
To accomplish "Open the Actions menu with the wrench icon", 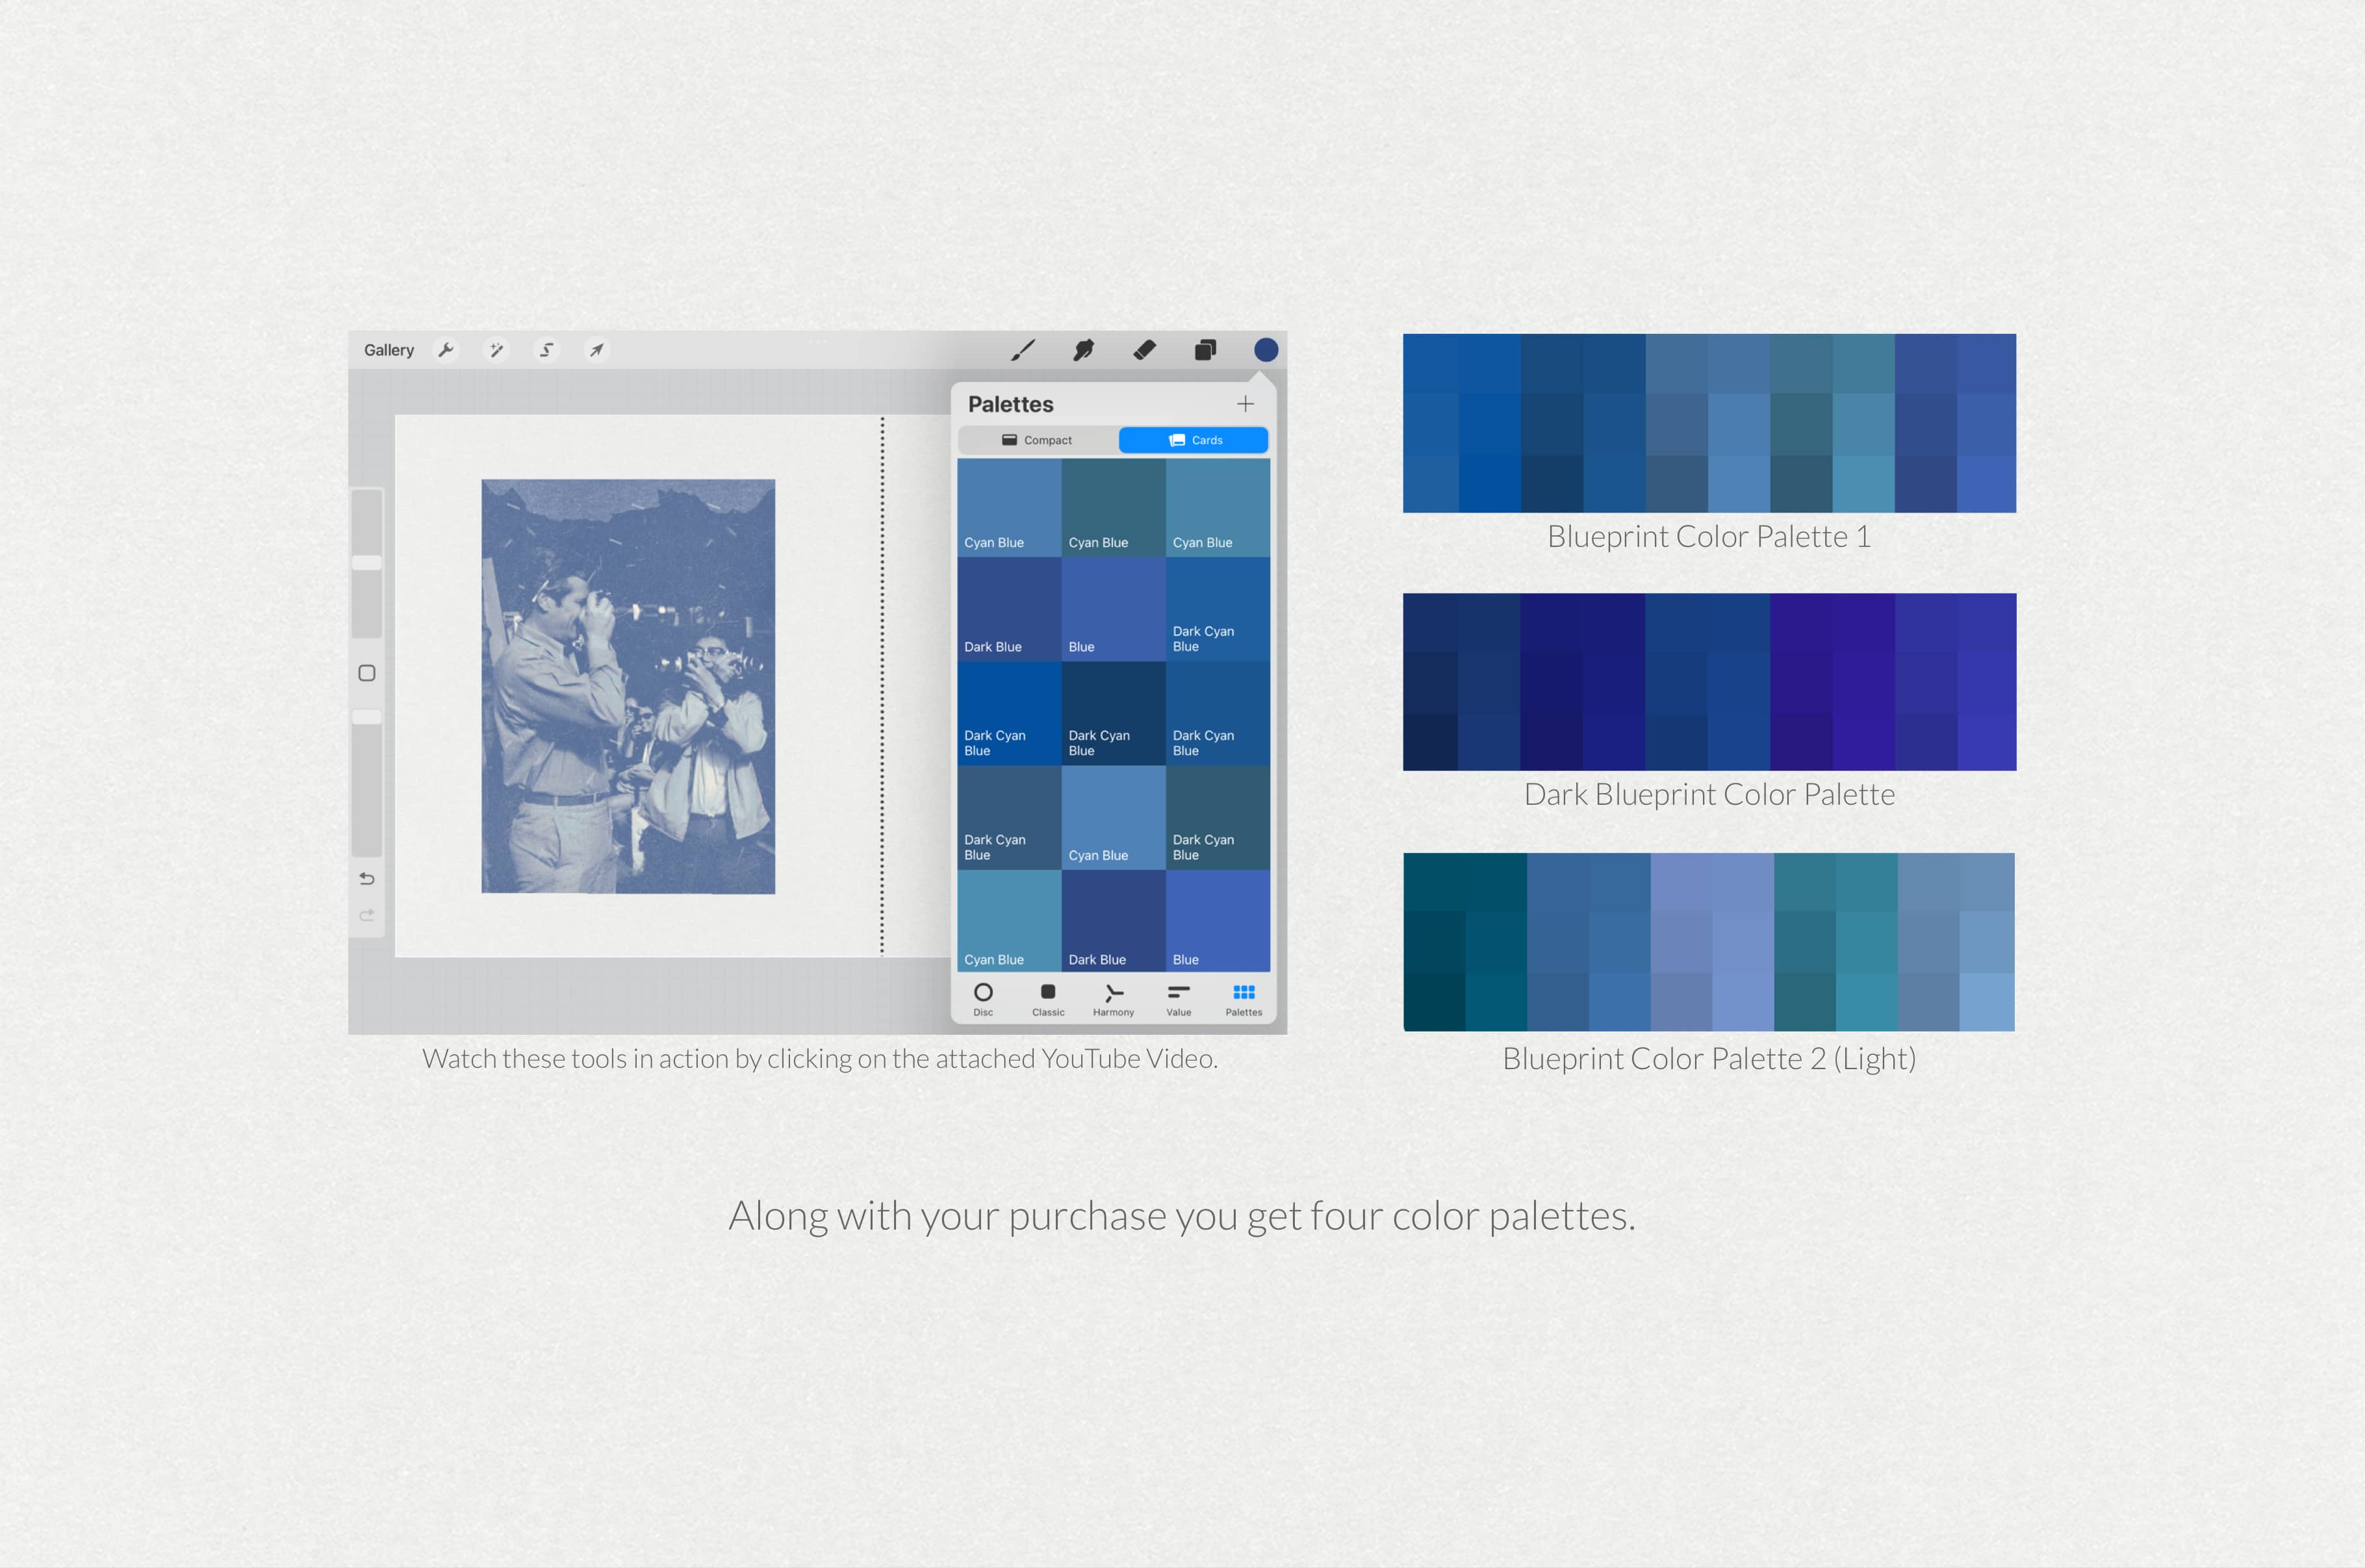I will tap(446, 350).
